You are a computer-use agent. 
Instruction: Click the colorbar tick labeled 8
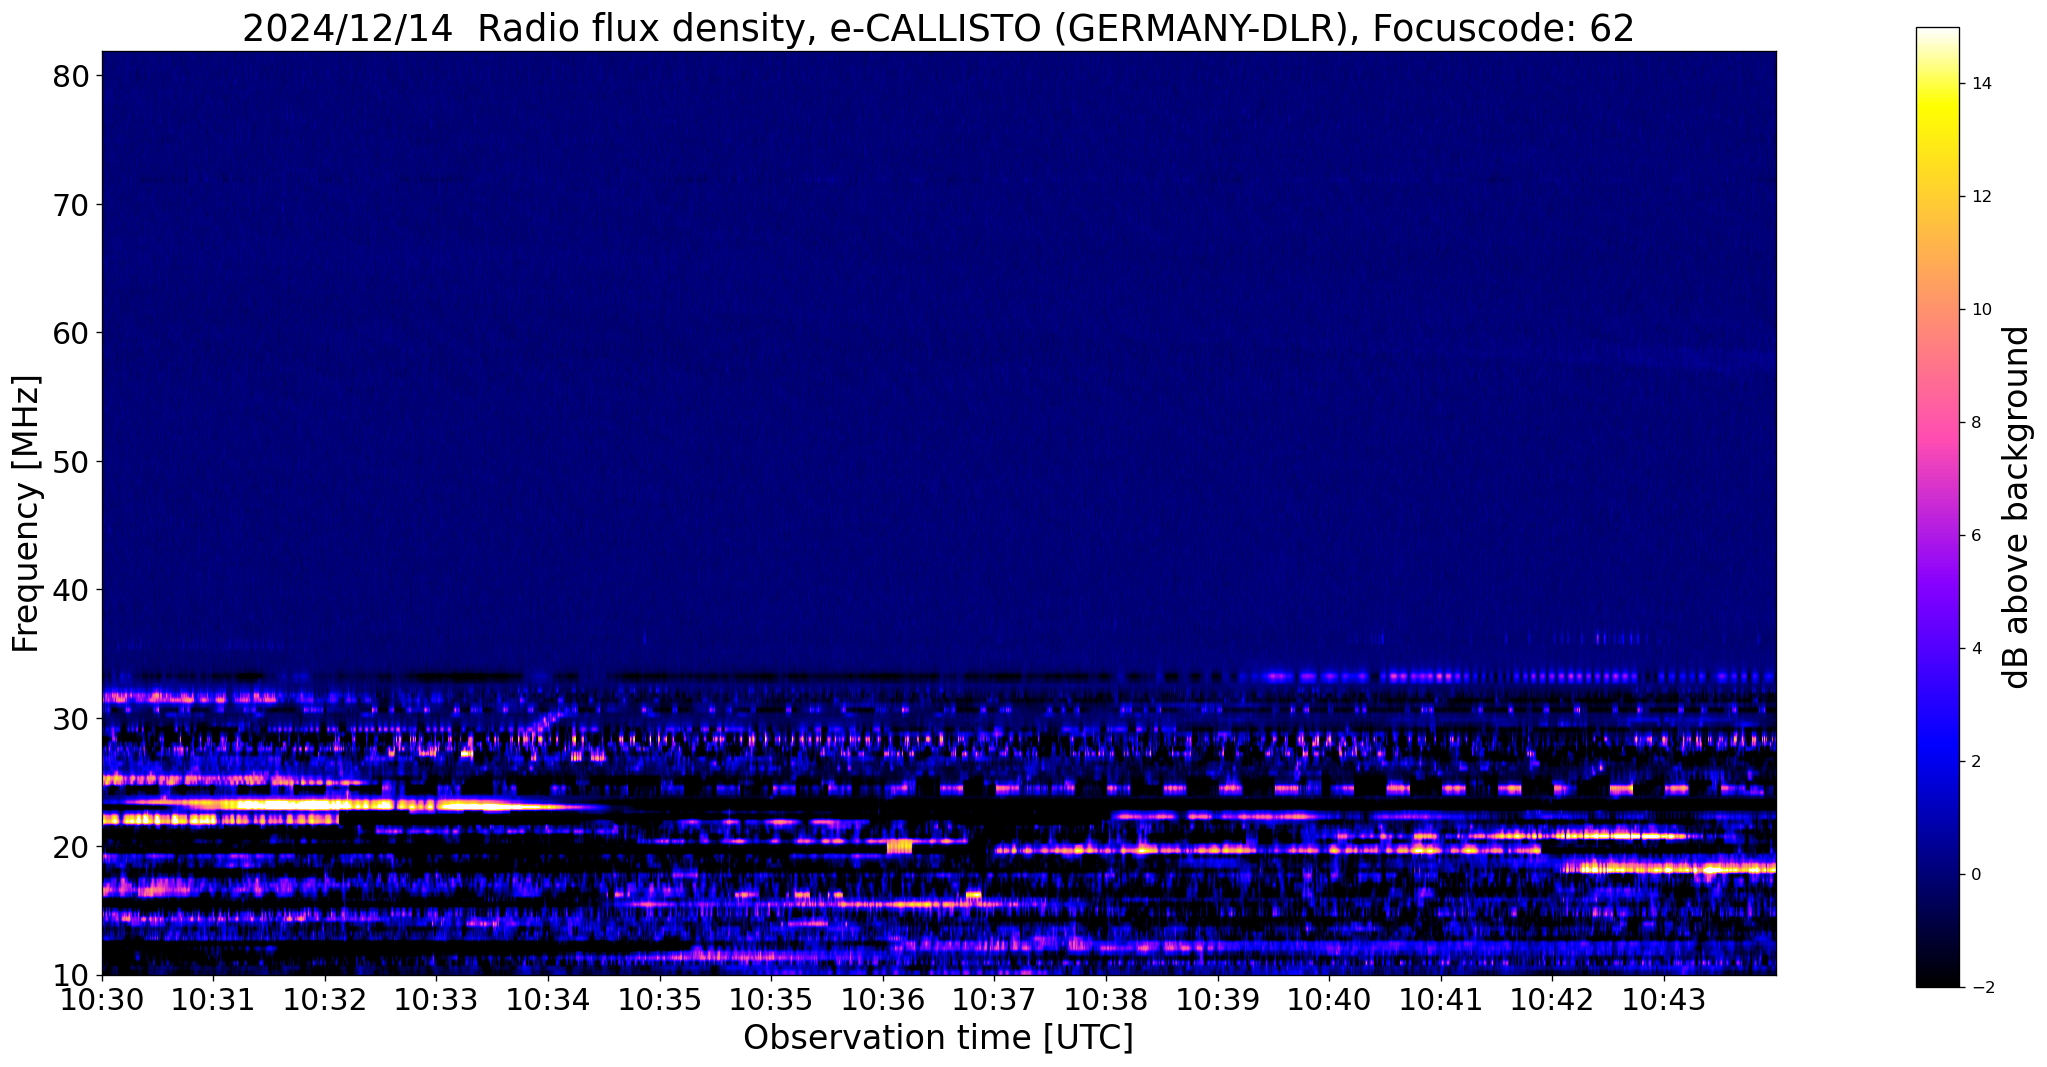1976,423
